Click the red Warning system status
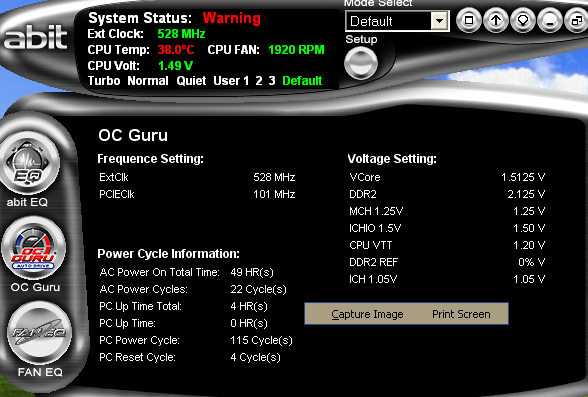 click(231, 18)
